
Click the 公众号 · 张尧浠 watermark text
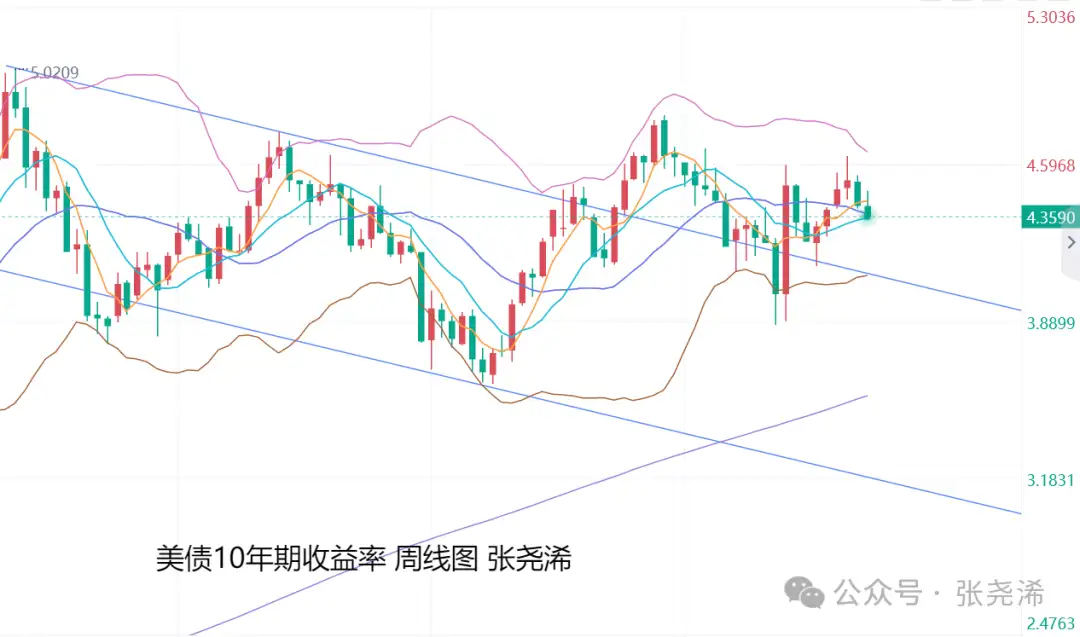tap(939, 593)
